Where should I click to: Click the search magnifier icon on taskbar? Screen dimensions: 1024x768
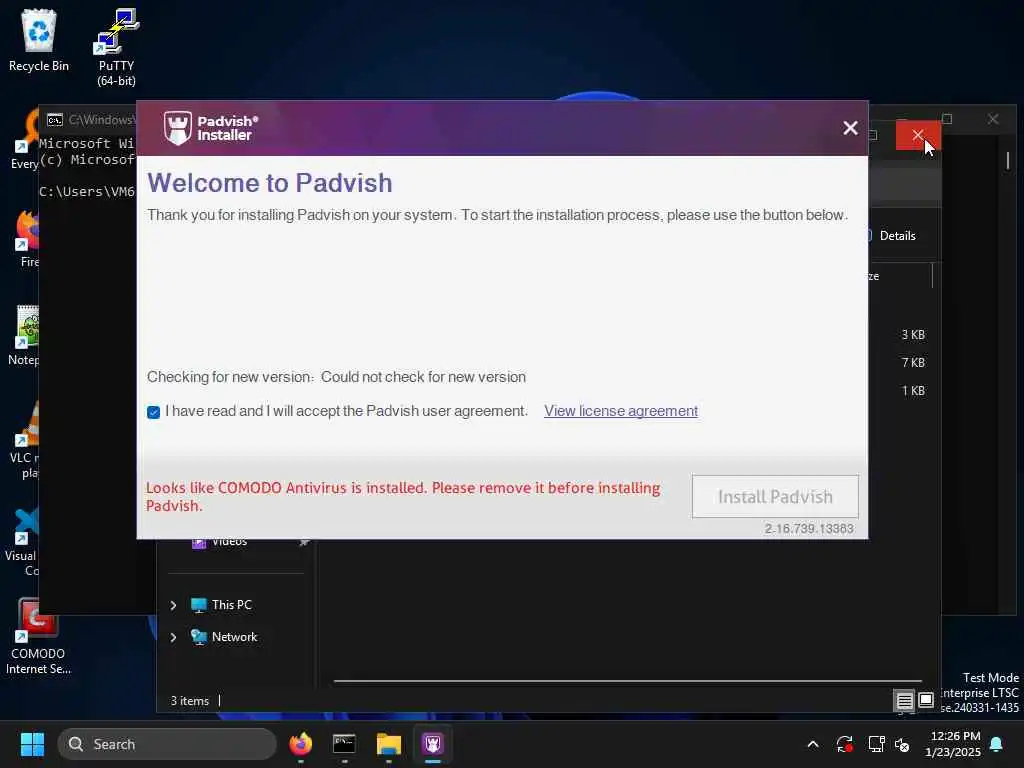tap(76, 744)
